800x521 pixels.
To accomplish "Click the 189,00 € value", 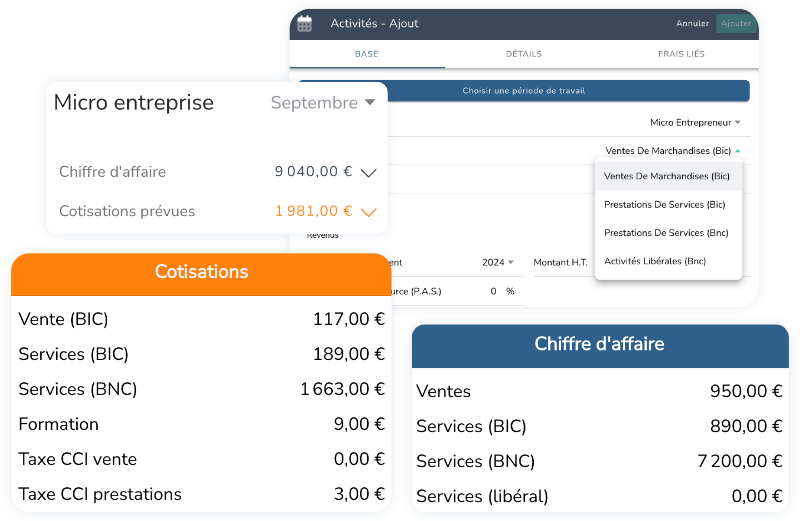I will click(x=348, y=354).
